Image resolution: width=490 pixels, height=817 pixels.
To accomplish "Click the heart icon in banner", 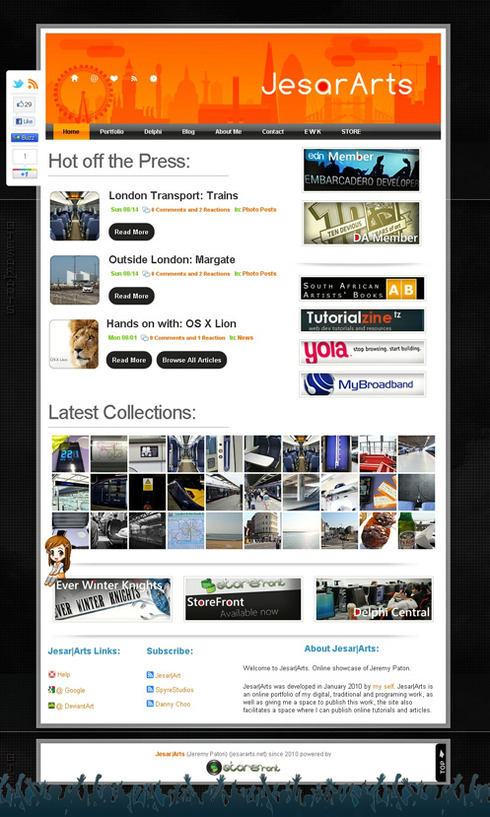I will point(114,78).
